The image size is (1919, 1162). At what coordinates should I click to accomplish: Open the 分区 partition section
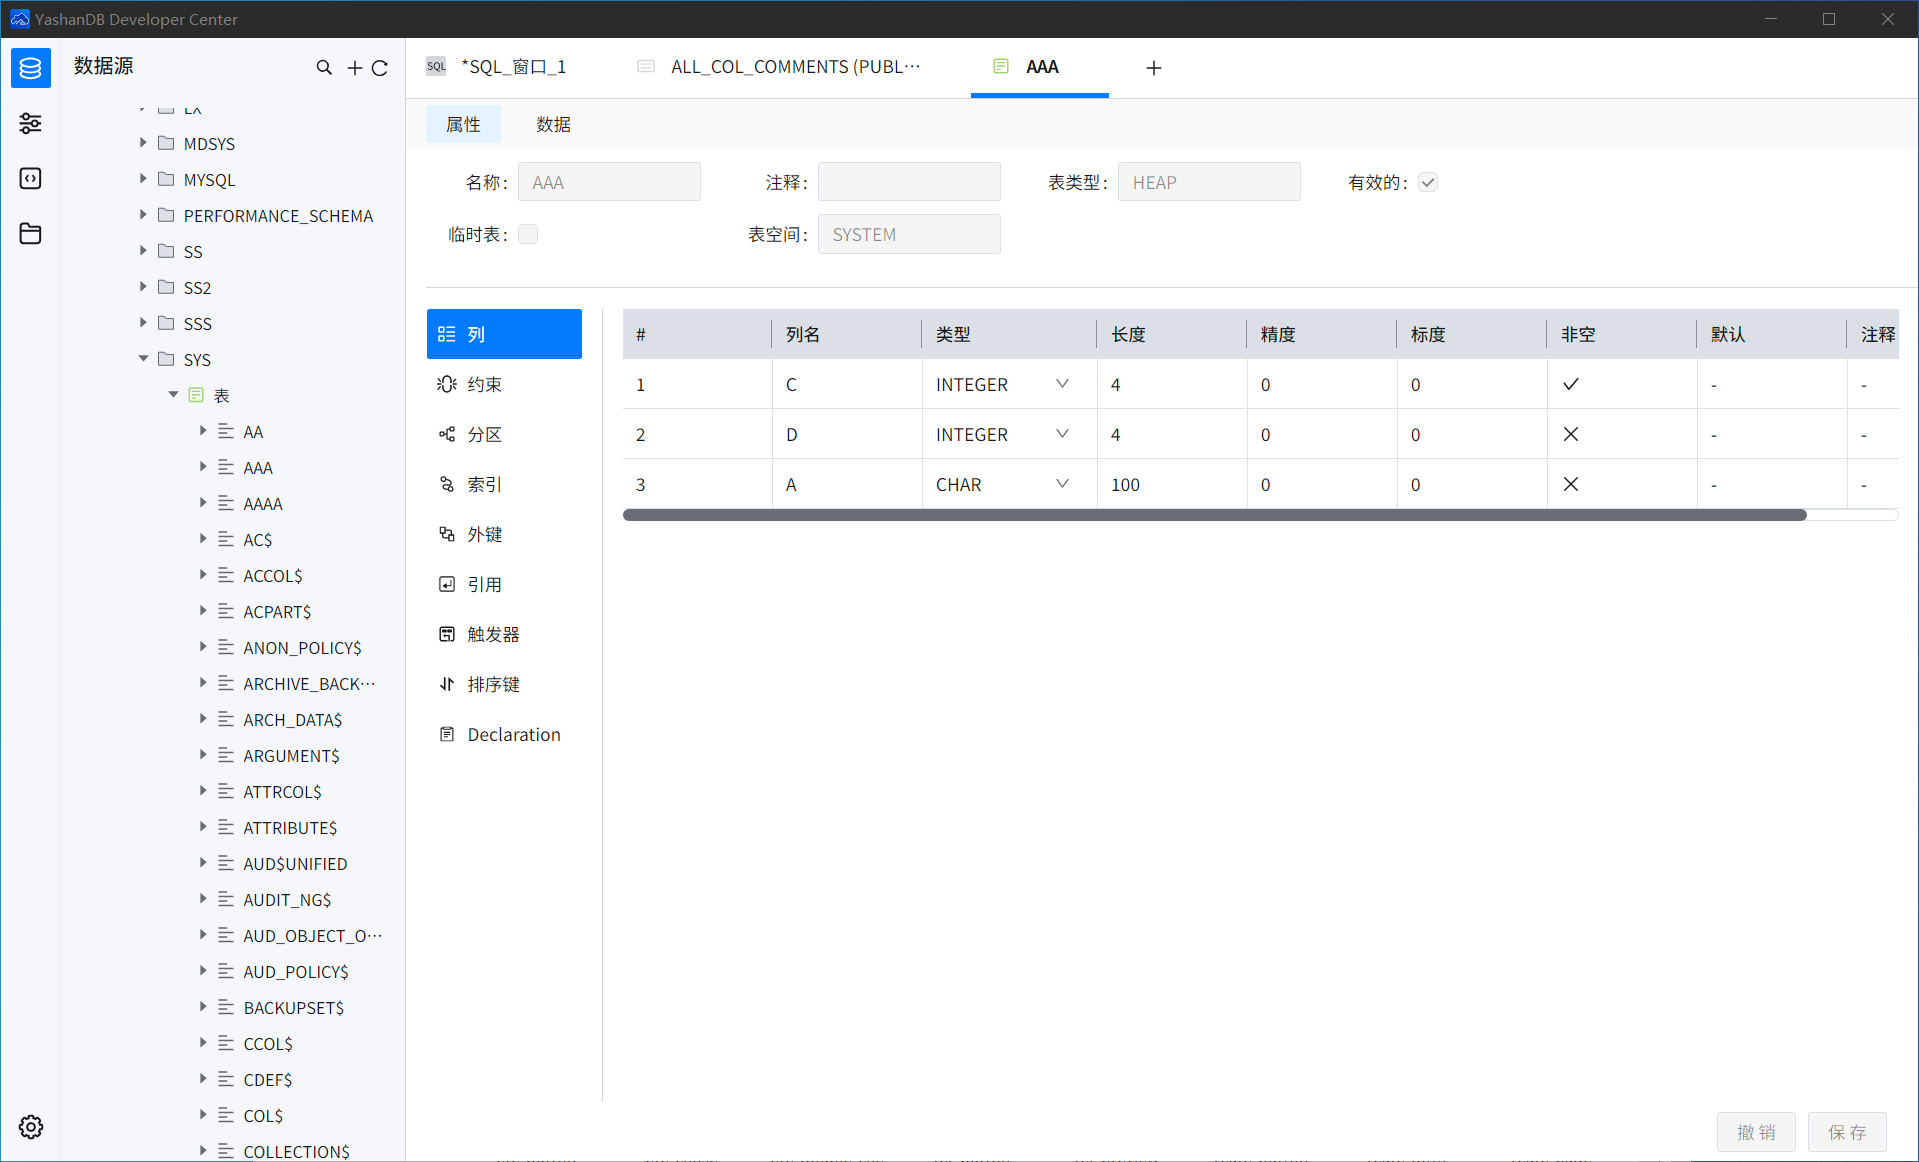point(504,434)
